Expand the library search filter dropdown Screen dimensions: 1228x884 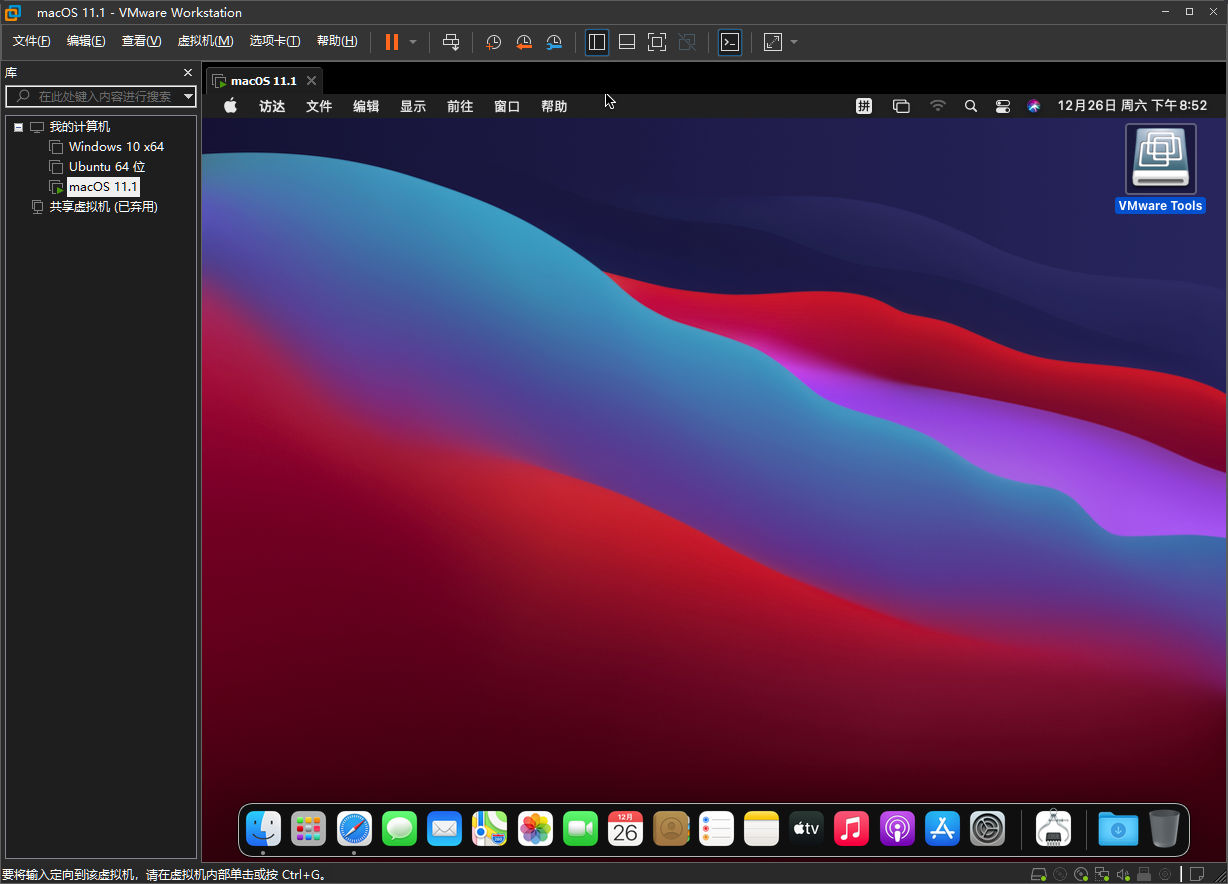point(188,97)
